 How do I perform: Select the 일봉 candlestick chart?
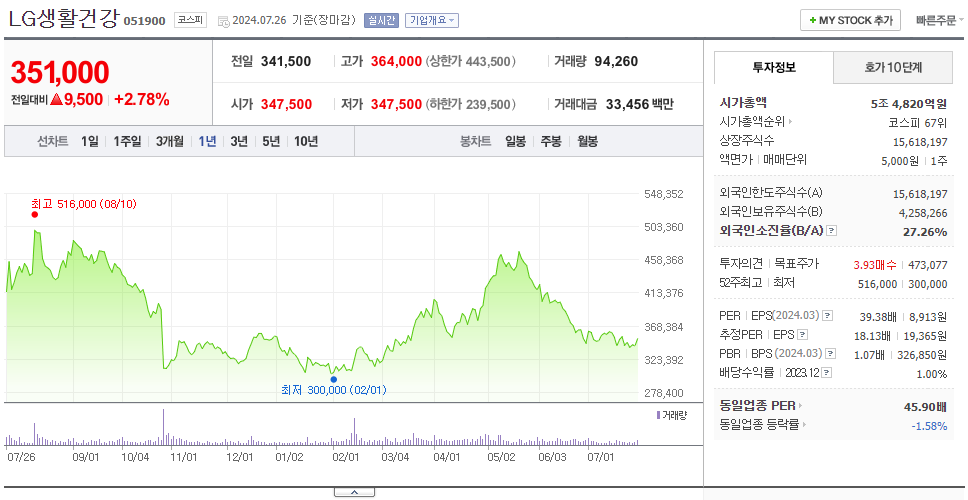coord(515,141)
